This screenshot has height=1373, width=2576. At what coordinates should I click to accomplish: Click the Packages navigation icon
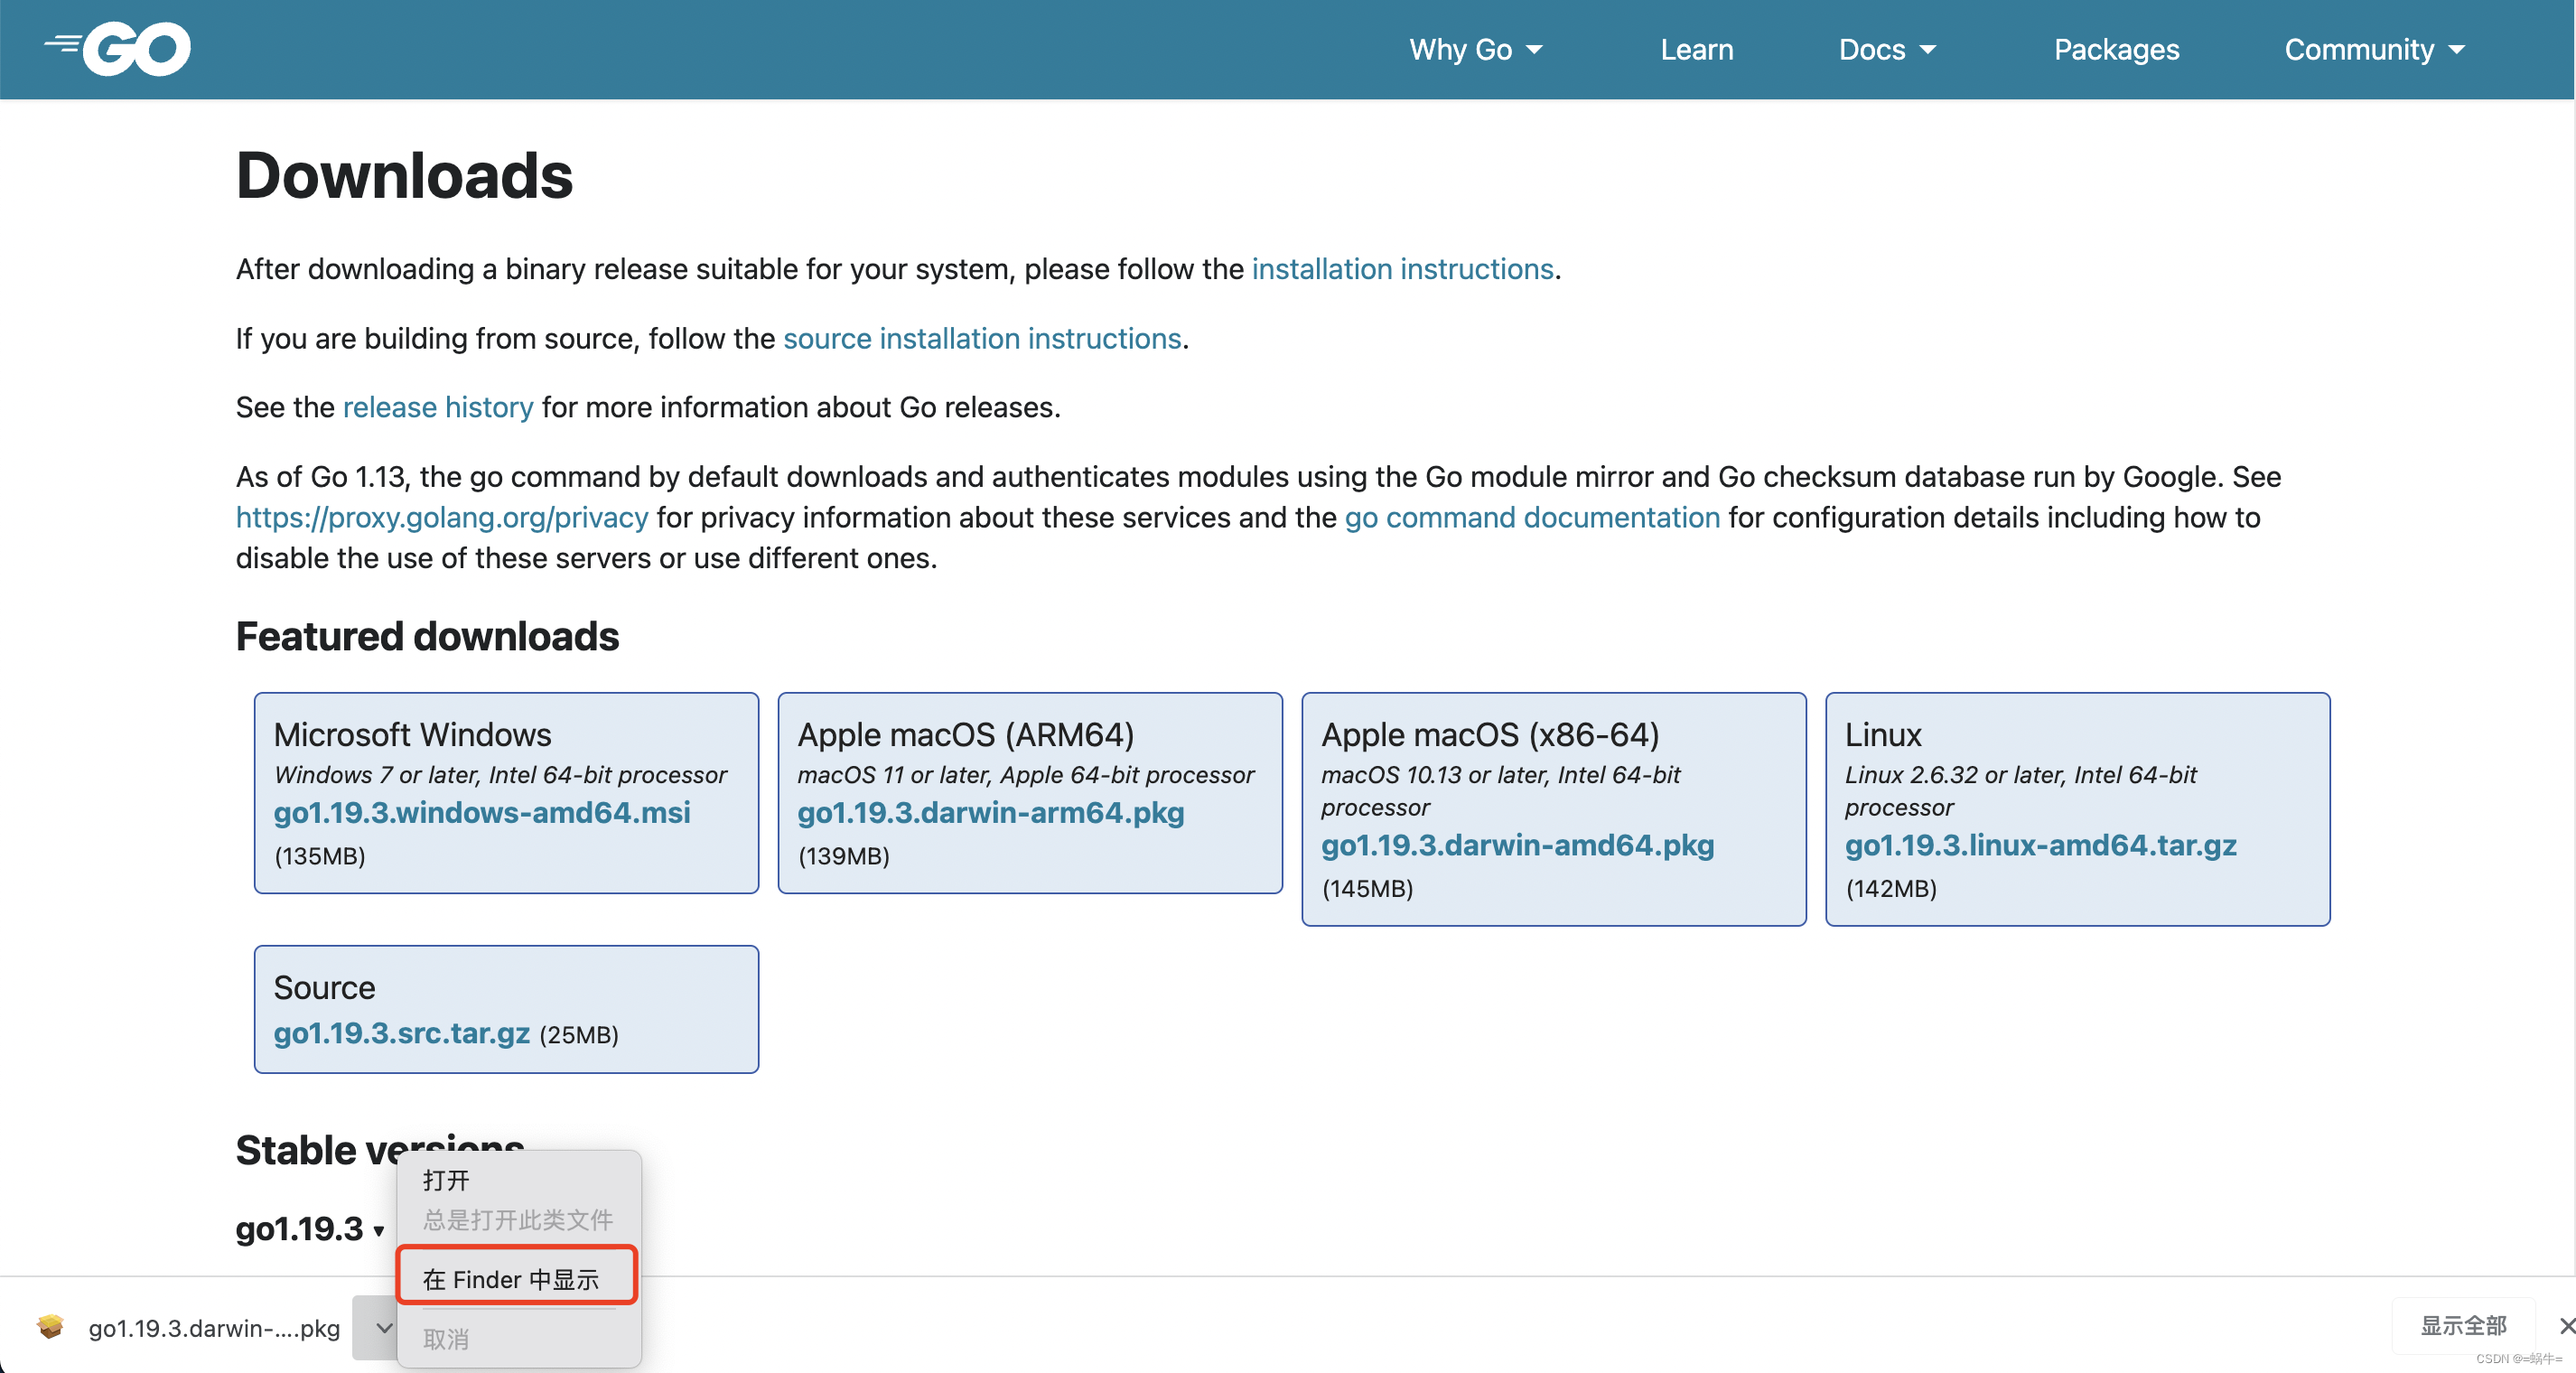(2118, 50)
